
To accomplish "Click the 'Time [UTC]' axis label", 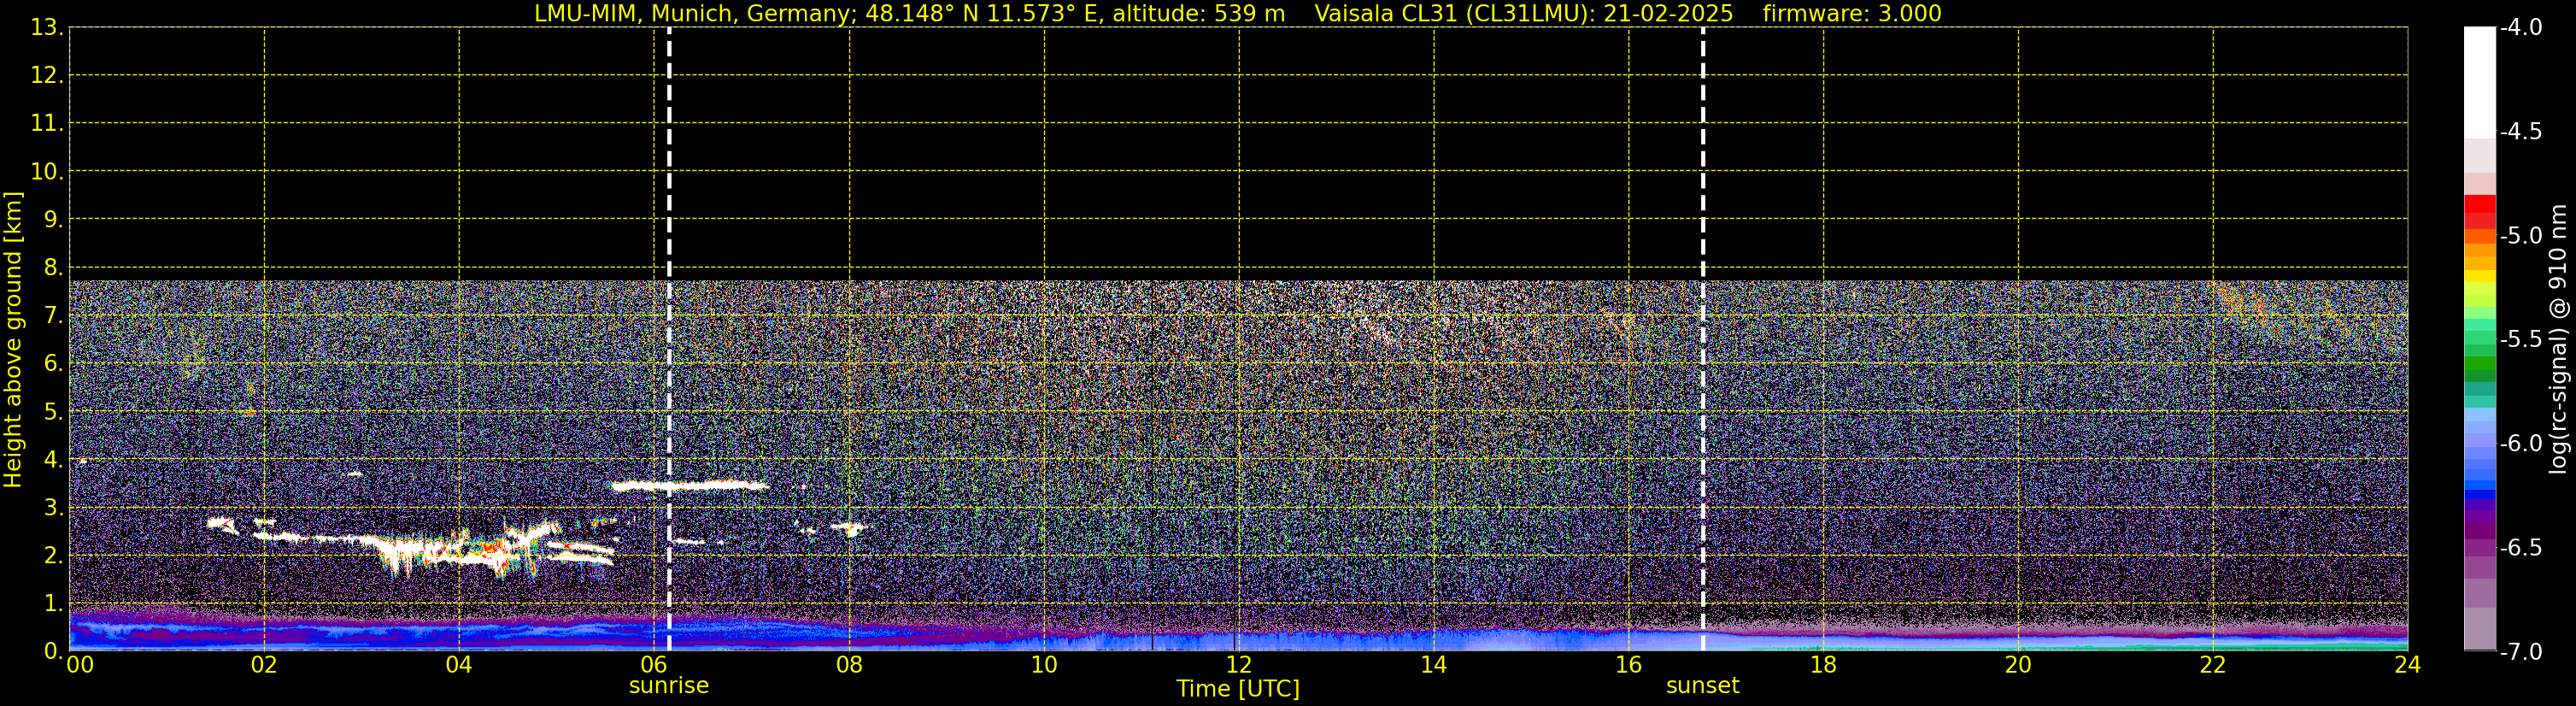I will click(x=1237, y=689).
